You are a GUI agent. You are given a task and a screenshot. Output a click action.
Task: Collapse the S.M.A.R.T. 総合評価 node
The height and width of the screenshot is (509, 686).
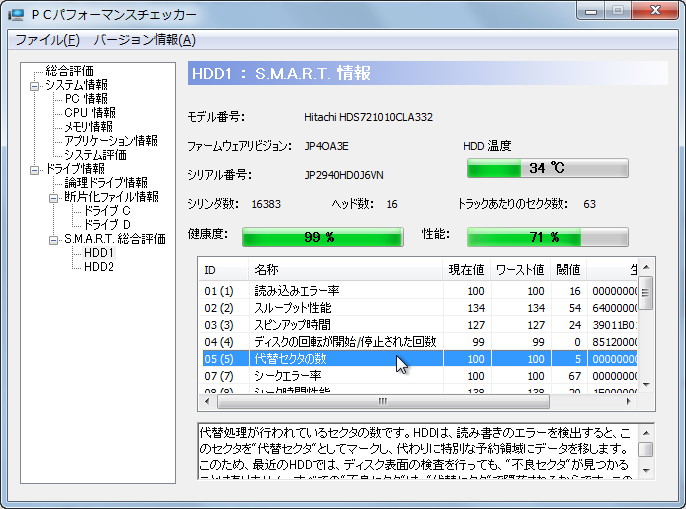click(53, 240)
